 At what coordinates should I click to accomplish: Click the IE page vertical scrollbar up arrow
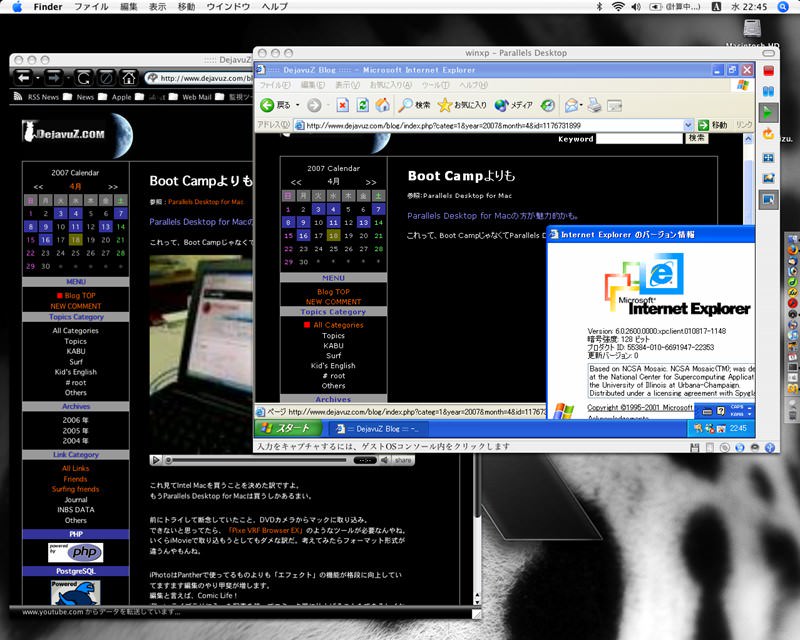point(748,139)
